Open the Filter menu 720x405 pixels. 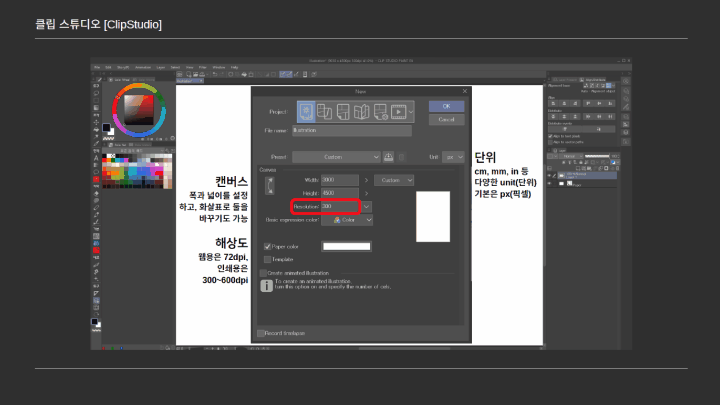(x=202, y=68)
